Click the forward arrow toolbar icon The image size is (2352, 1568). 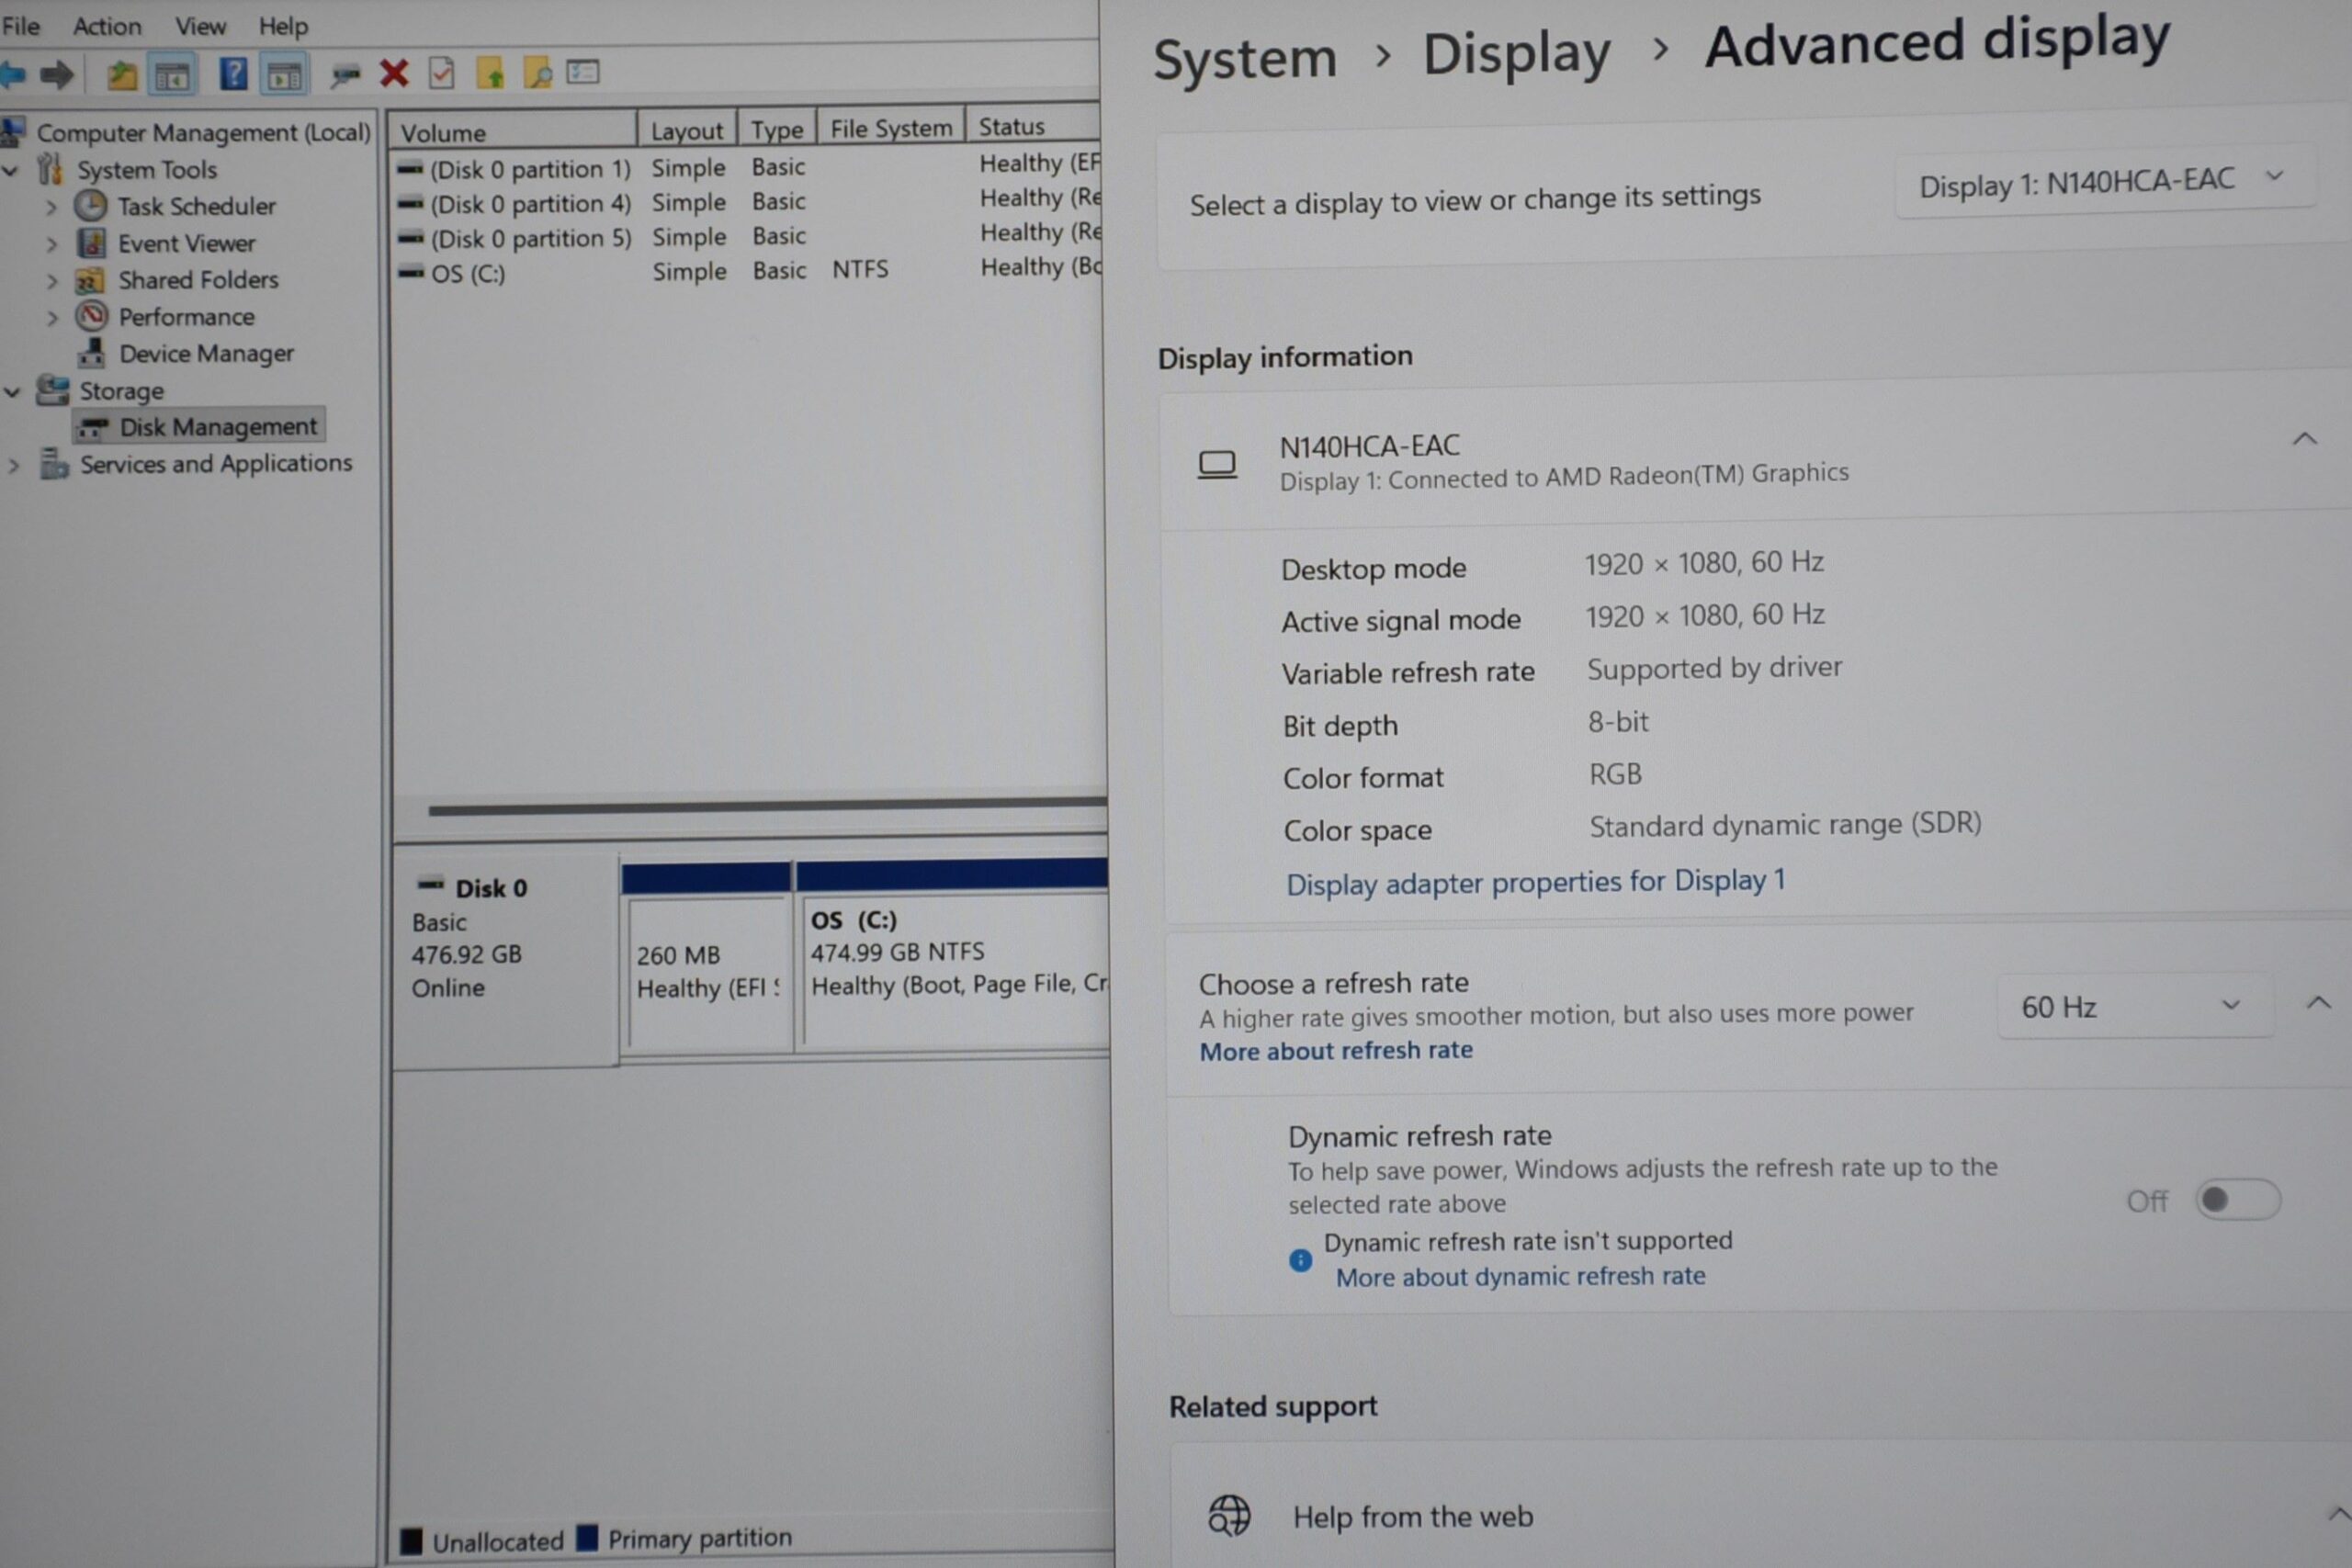58,75
